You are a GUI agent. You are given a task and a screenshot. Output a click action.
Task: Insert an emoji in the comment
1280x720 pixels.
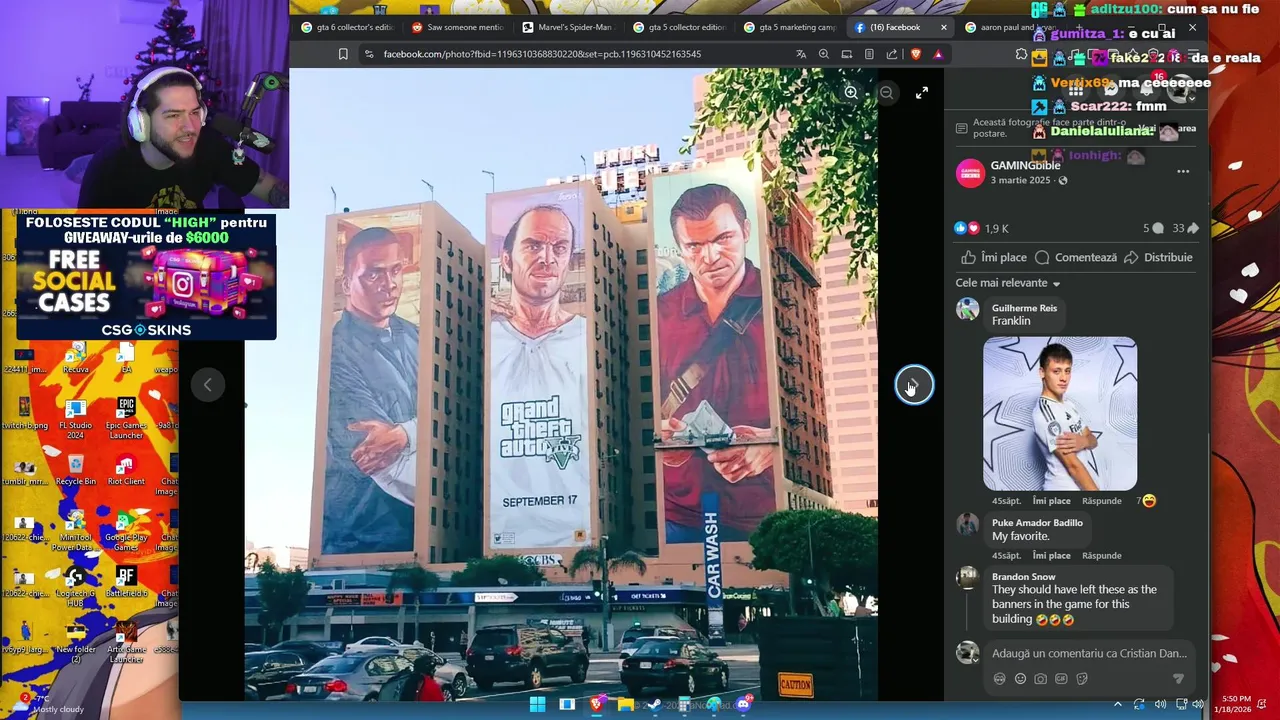pos(1020,679)
